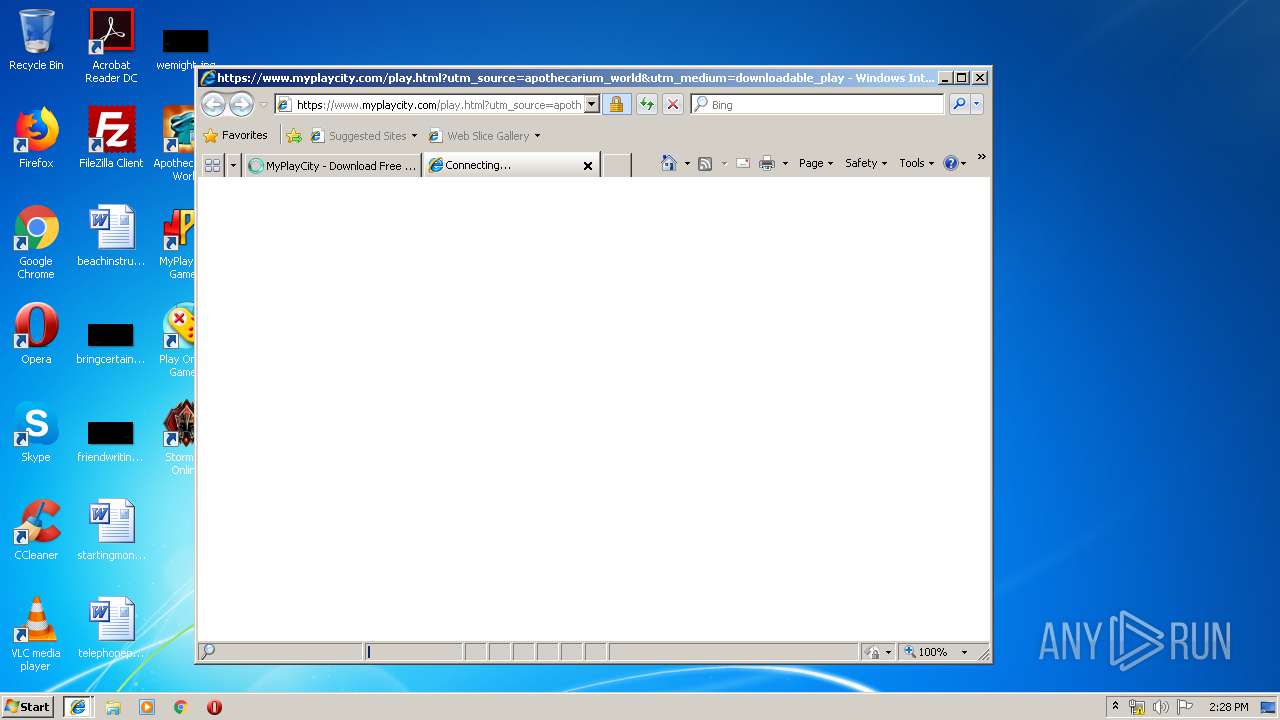
Task: Click the RSS feeds icon
Action: (705, 163)
